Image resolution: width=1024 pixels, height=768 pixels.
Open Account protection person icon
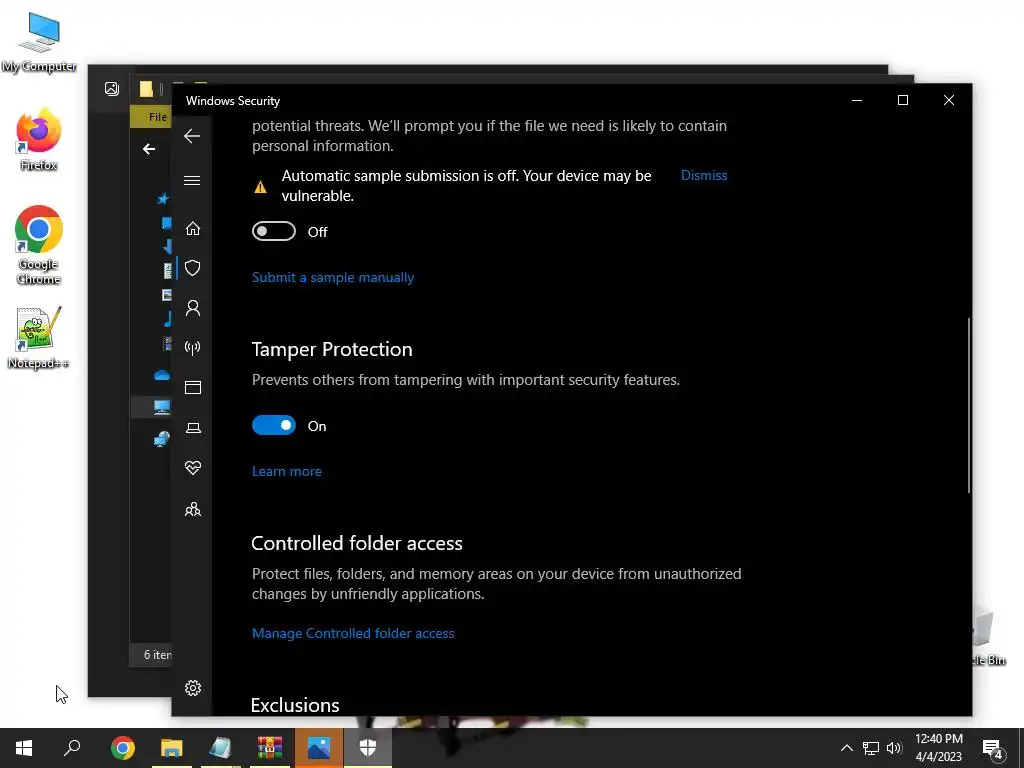tap(193, 308)
